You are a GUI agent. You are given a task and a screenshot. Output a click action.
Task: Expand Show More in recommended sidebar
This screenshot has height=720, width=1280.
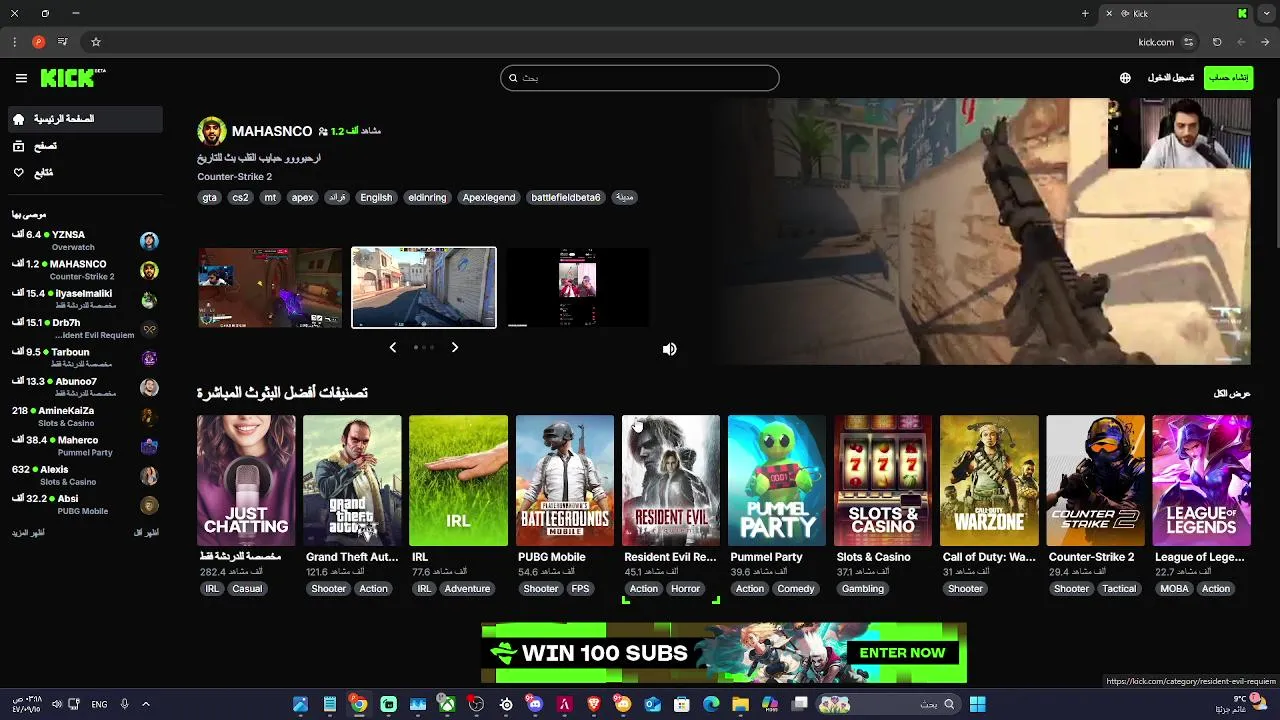28,533
